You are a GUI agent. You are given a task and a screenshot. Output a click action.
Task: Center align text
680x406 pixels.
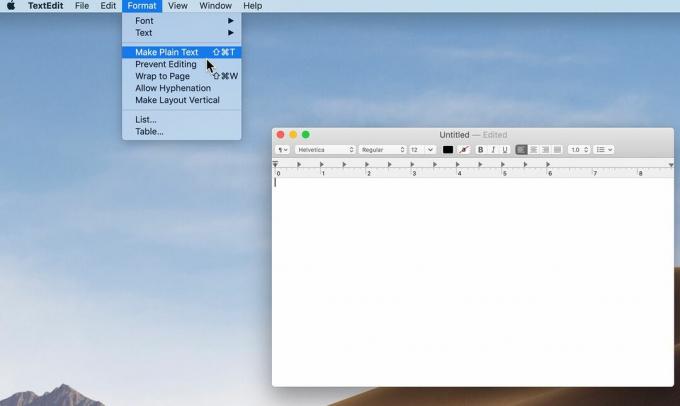(533, 150)
